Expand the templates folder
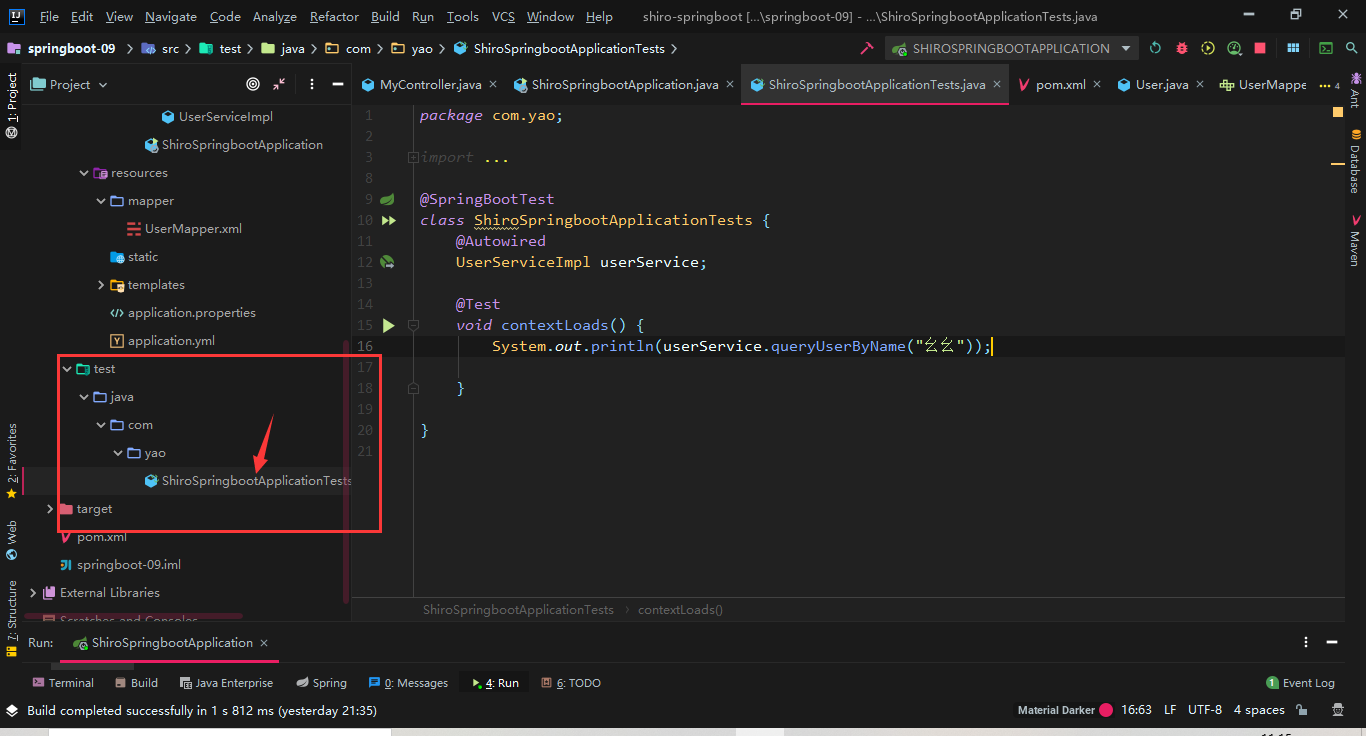1366x736 pixels. pyautogui.click(x=101, y=285)
